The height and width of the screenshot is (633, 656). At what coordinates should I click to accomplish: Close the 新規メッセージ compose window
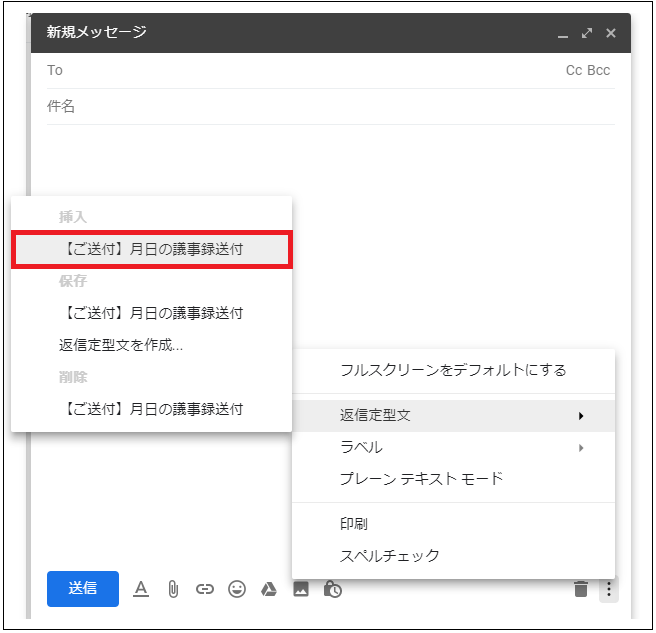tap(611, 33)
